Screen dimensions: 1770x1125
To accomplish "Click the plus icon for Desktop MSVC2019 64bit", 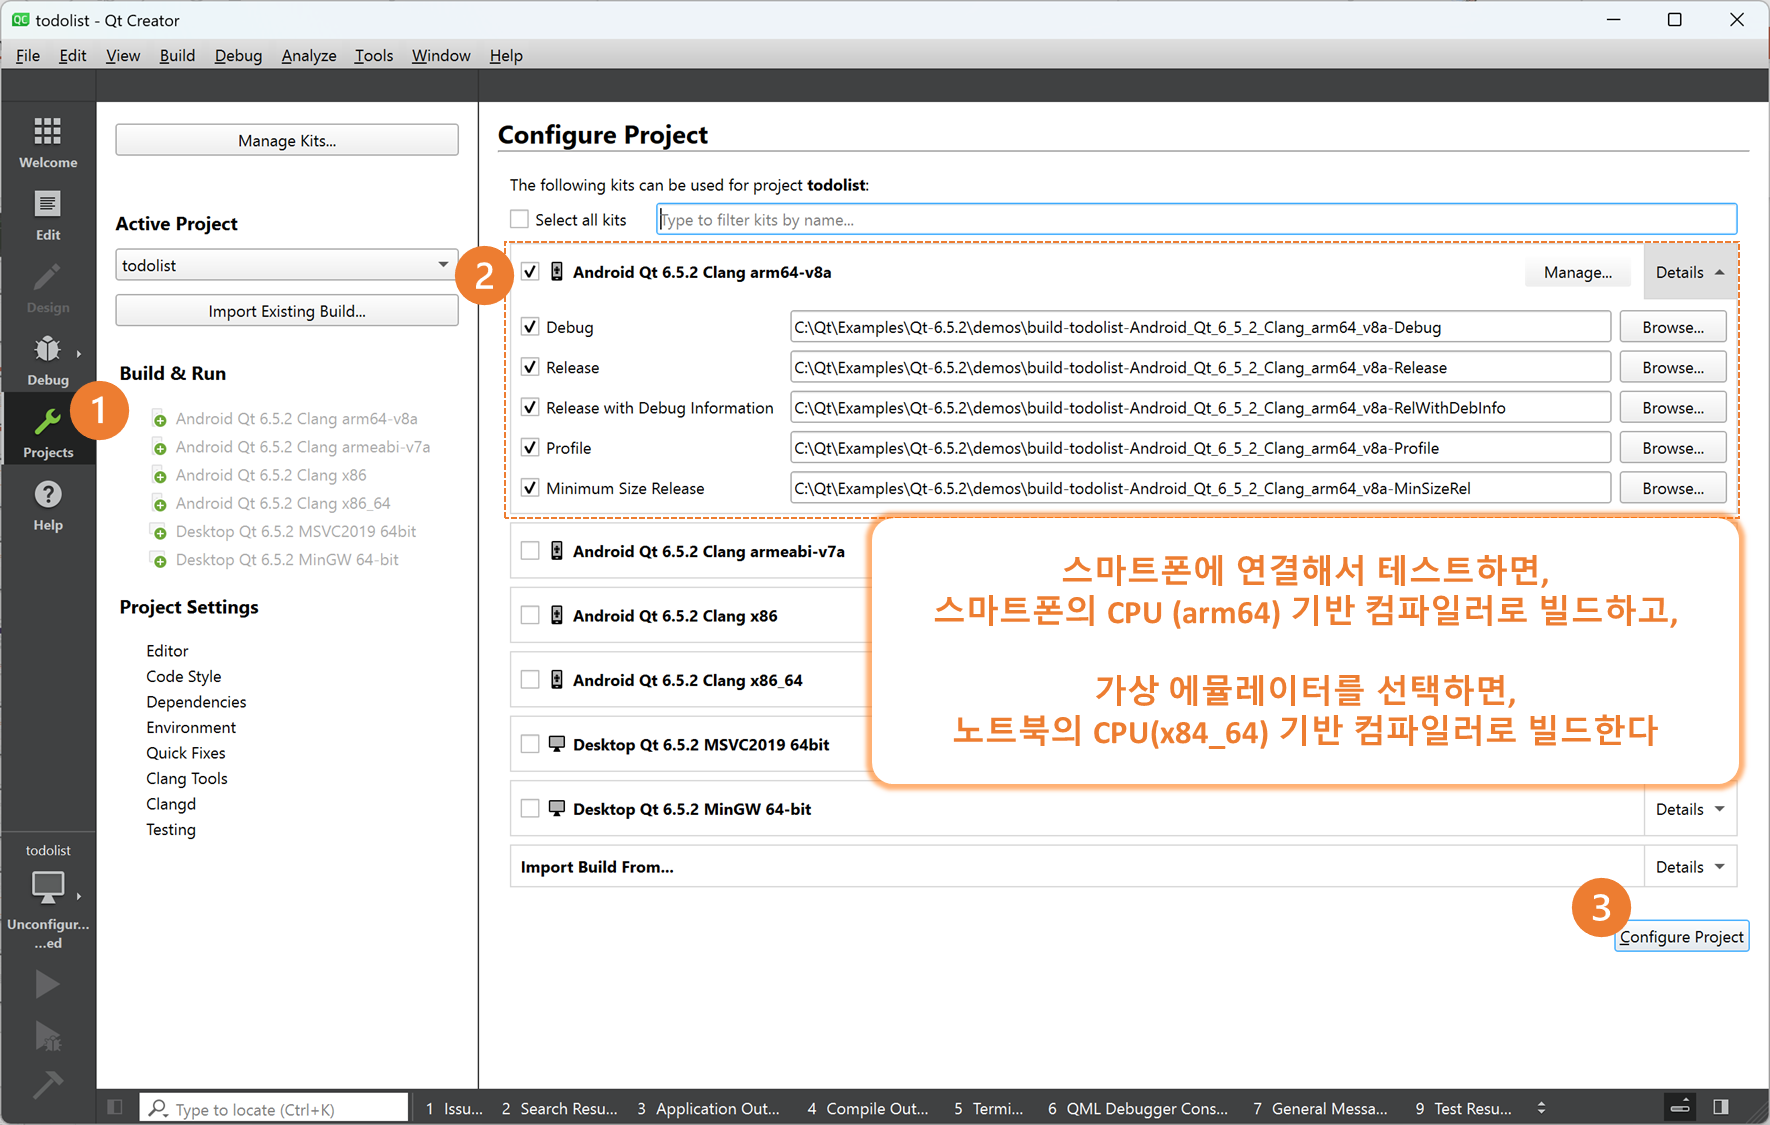I will (x=159, y=532).
